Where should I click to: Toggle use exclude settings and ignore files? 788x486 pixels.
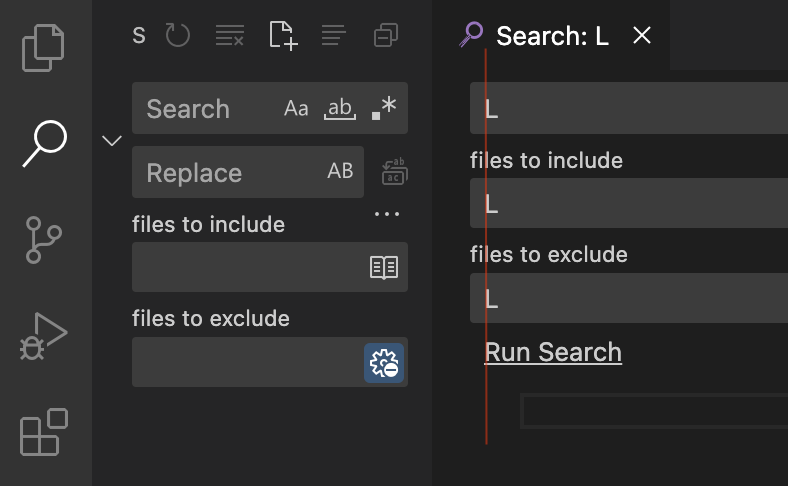[384, 363]
